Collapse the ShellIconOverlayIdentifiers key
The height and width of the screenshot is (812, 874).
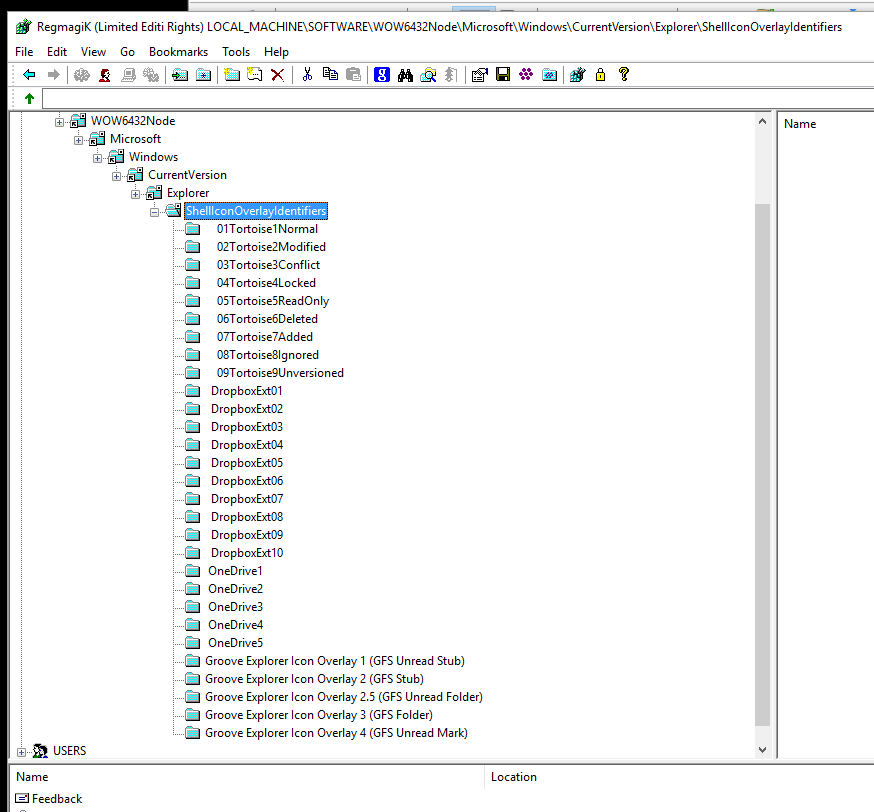click(x=155, y=211)
